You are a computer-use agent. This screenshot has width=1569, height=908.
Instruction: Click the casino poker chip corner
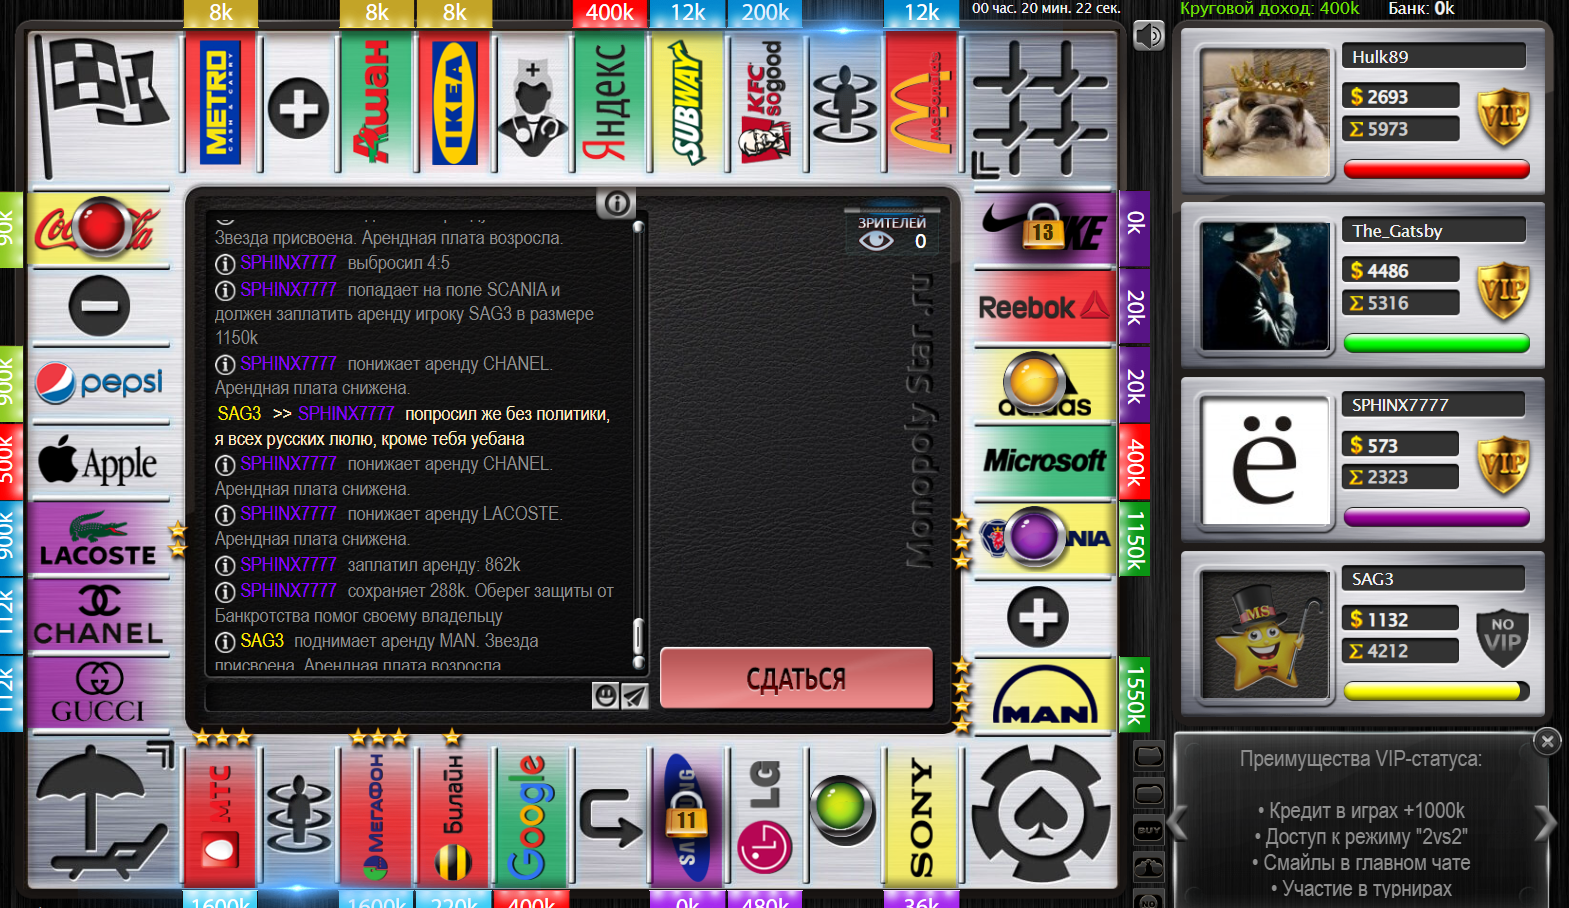pyautogui.click(x=1041, y=813)
